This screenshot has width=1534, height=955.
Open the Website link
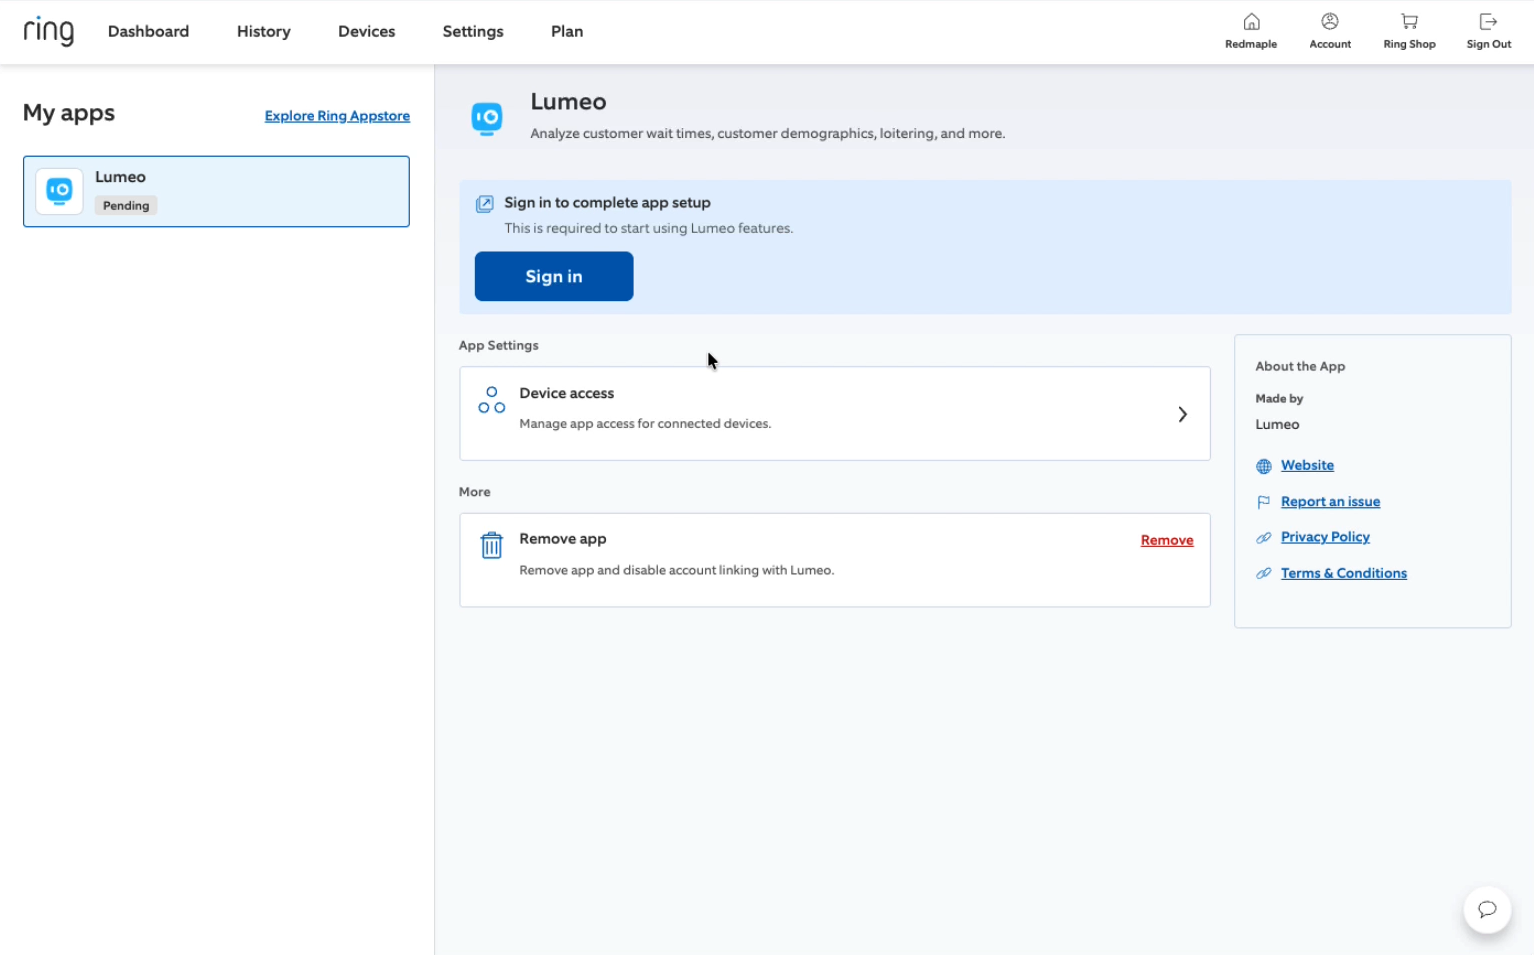tap(1307, 465)
